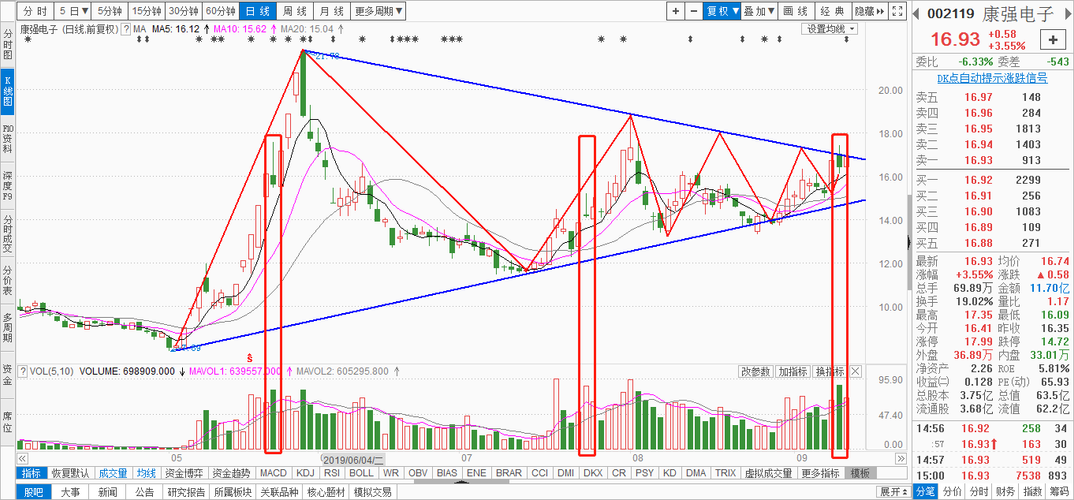Screen dimensions: 1074x500
Task: Toggle 成交量 indicator on
Action: point(112,473)
